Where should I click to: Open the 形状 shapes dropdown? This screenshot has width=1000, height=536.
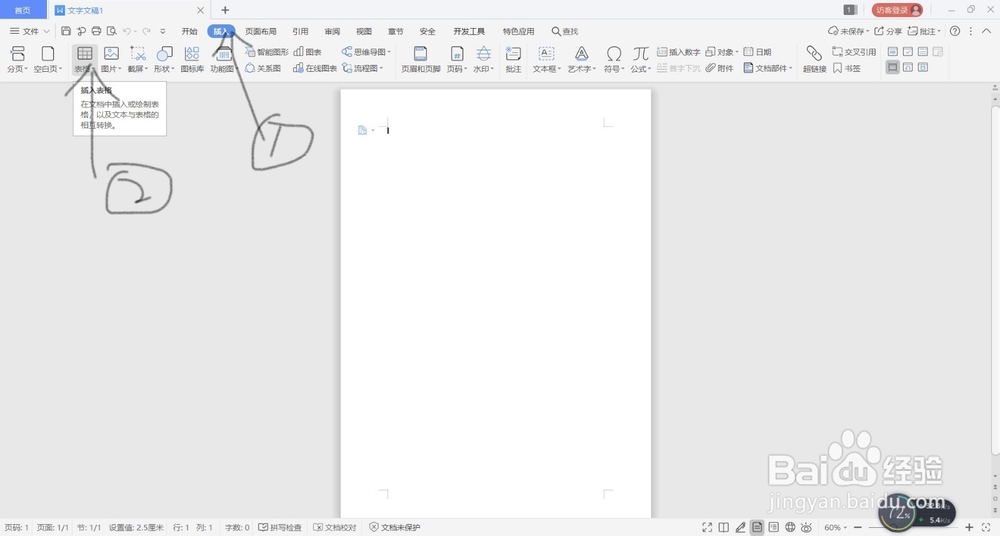pyautogui.click(x=164, y=69)
